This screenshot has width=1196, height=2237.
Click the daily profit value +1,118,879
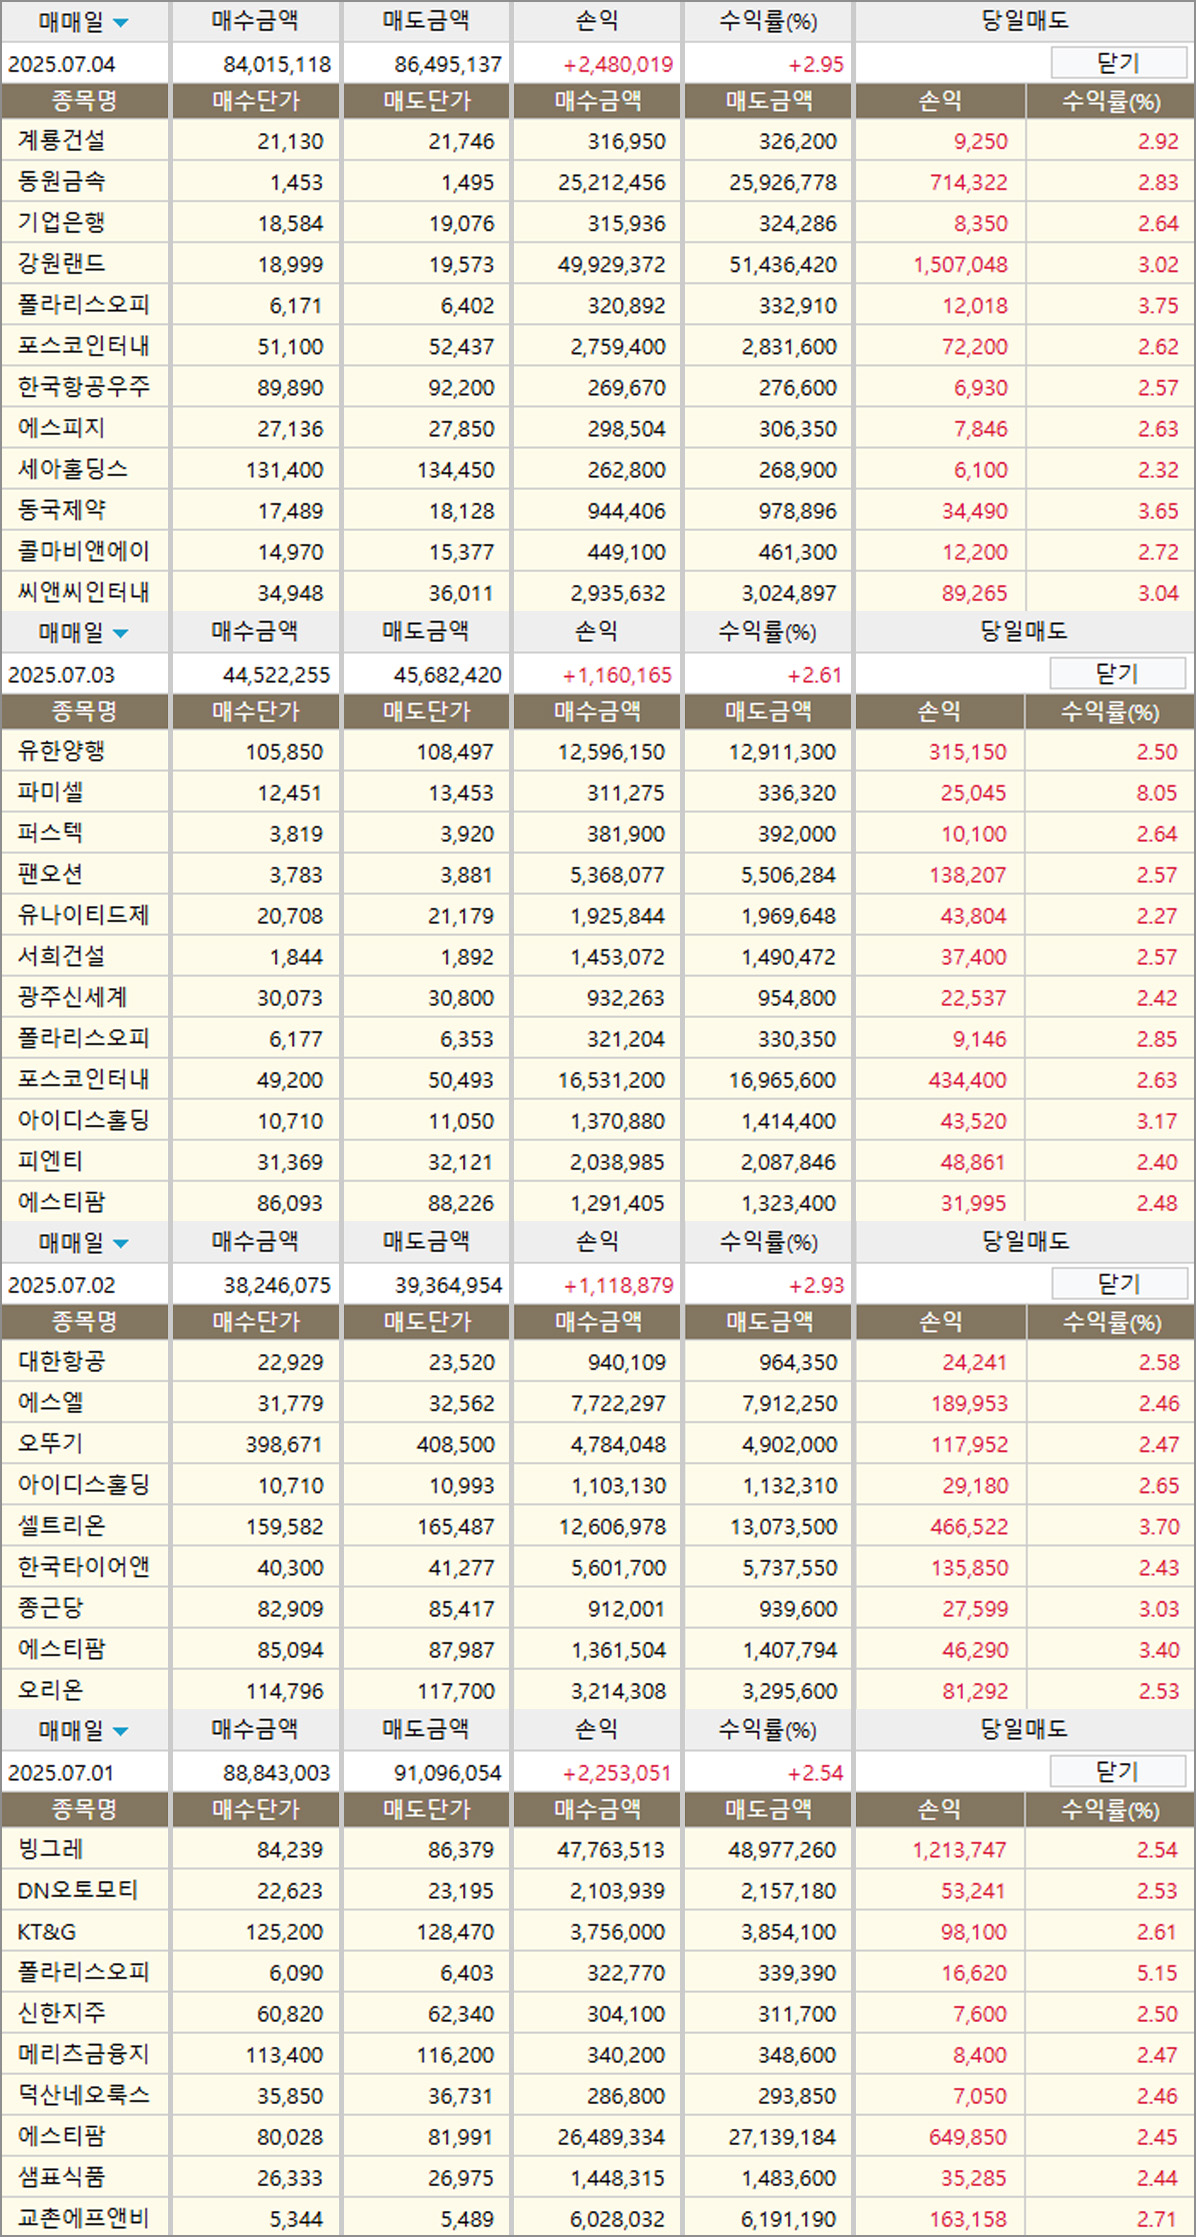(619, 1285)
